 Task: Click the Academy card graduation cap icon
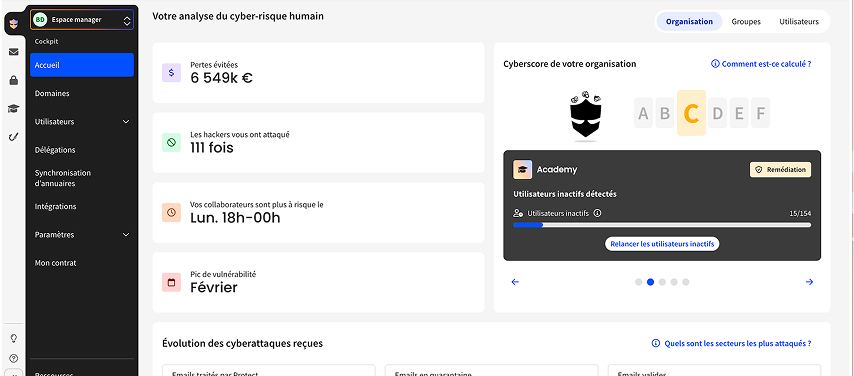pyautogui.click(x=522, y=169)
